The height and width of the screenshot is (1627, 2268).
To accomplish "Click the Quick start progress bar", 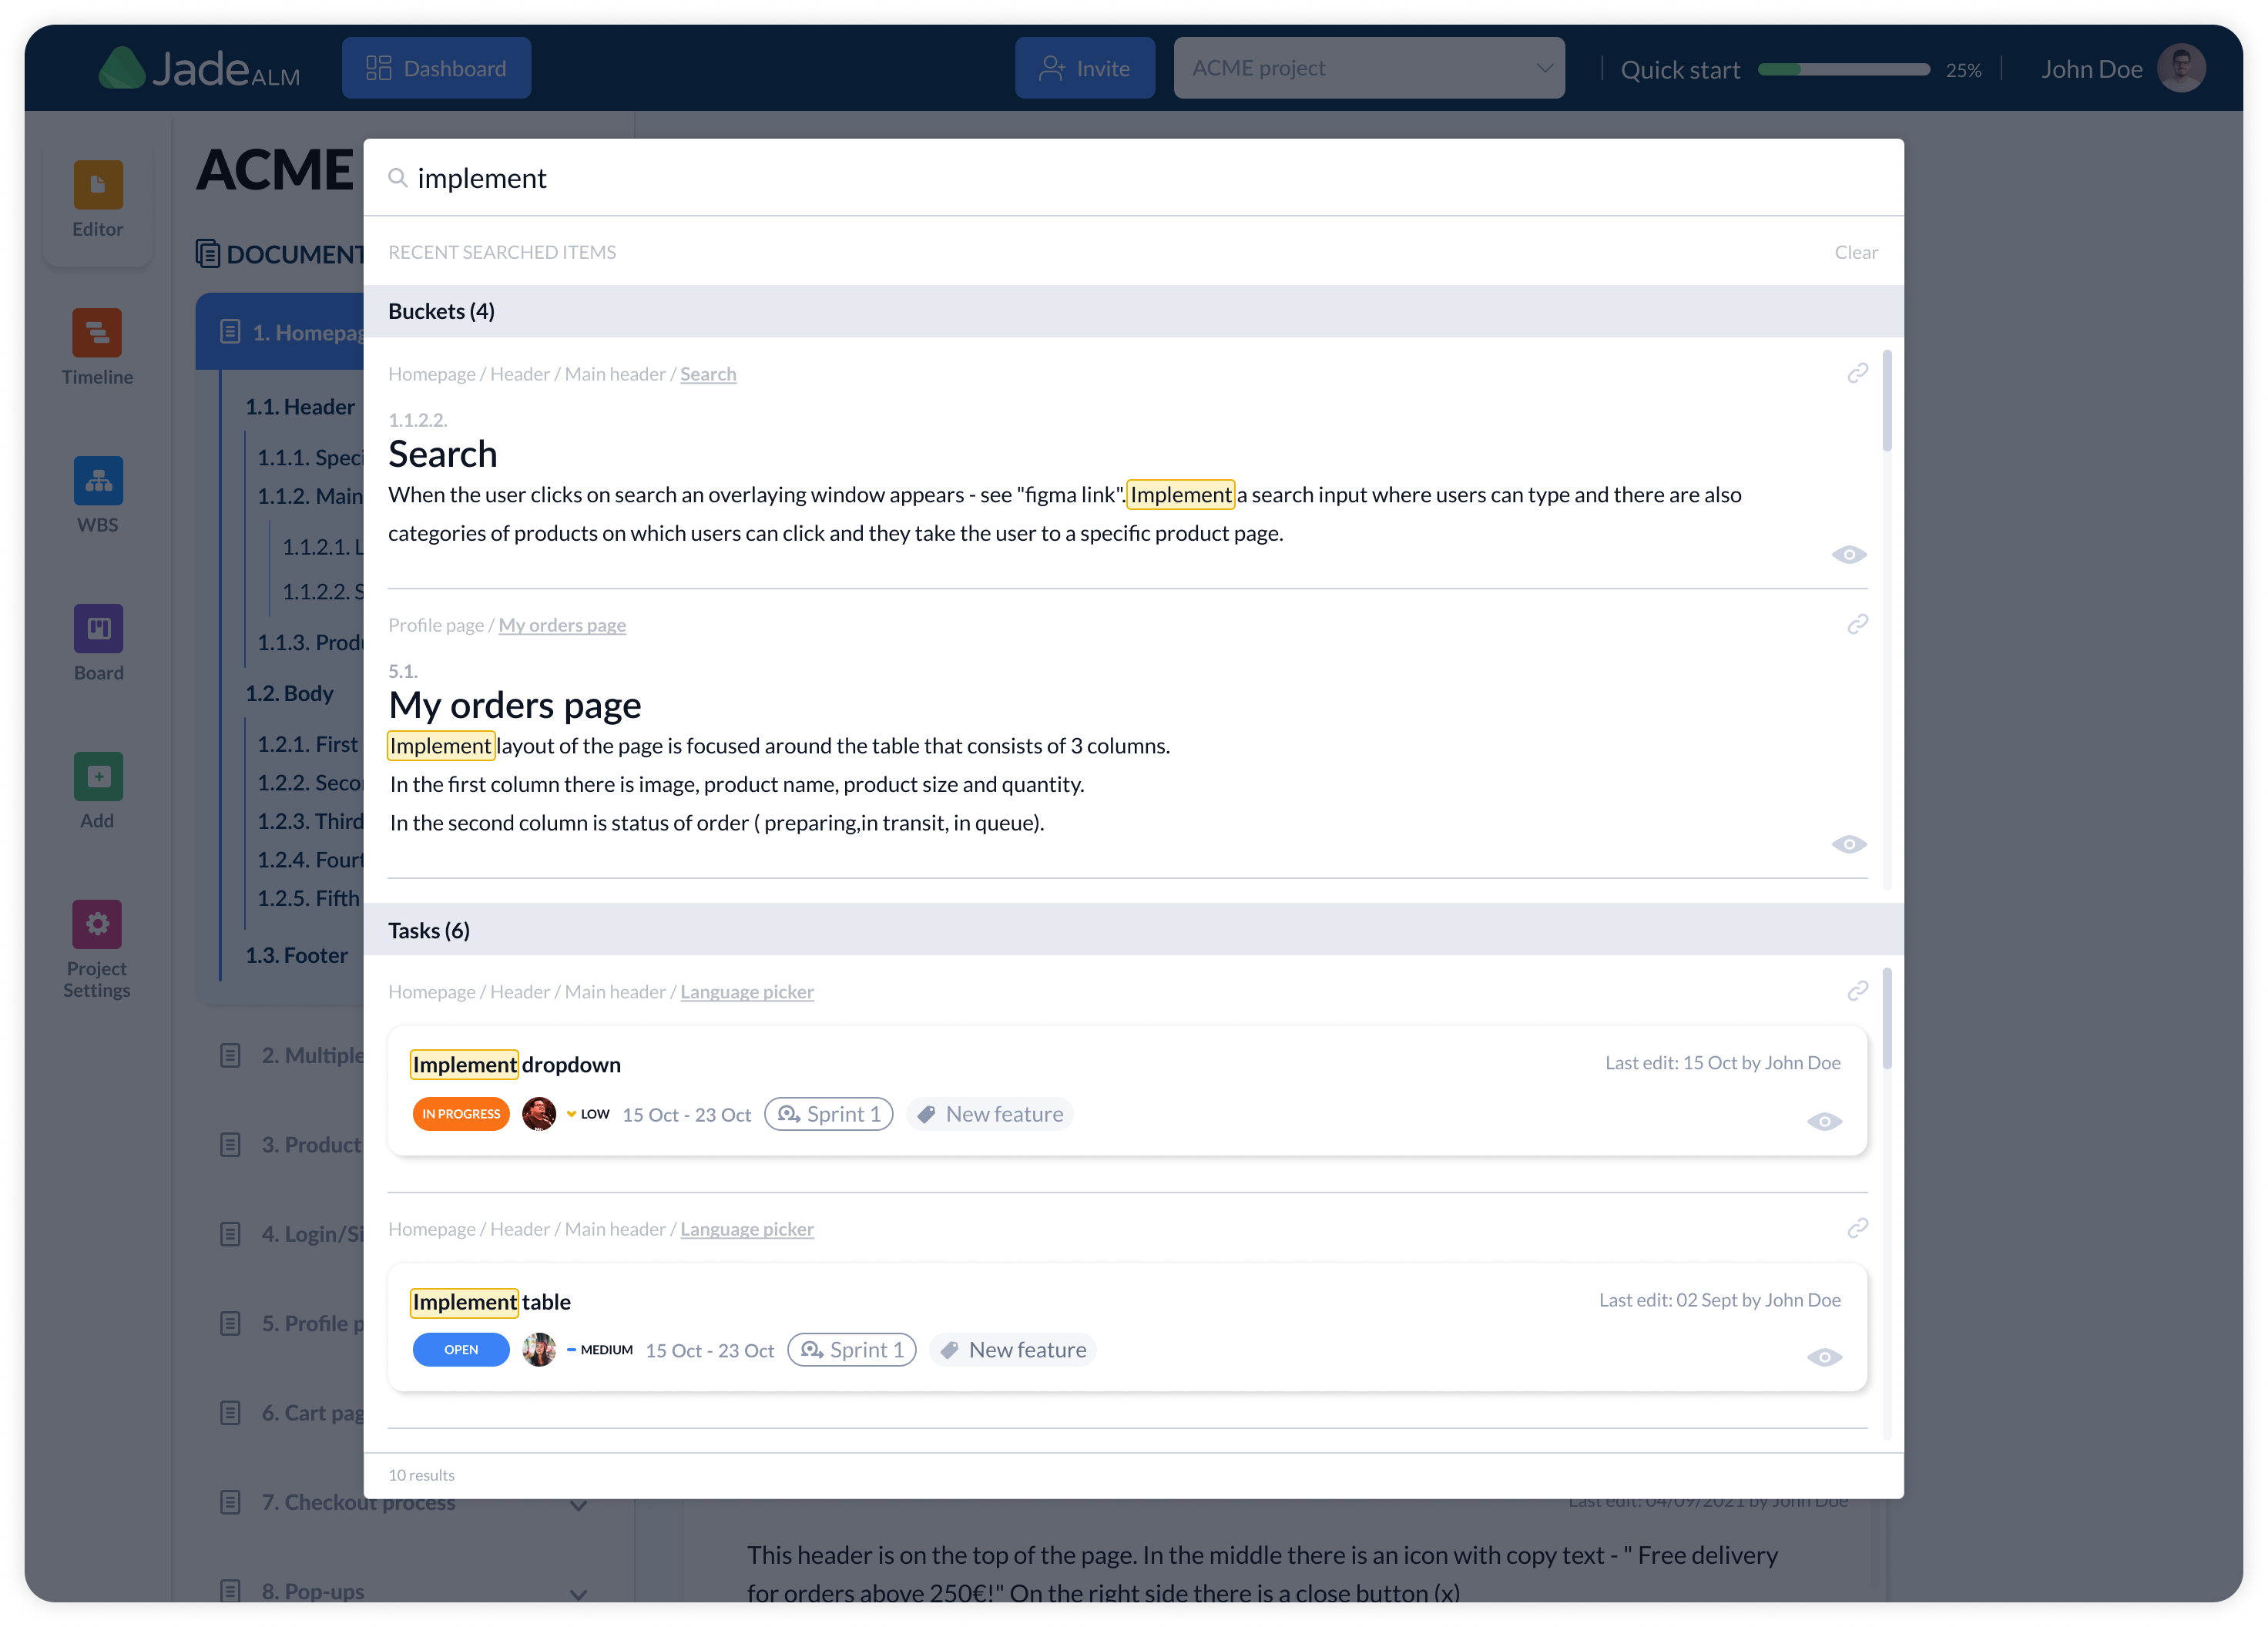I will (1844, 69).
